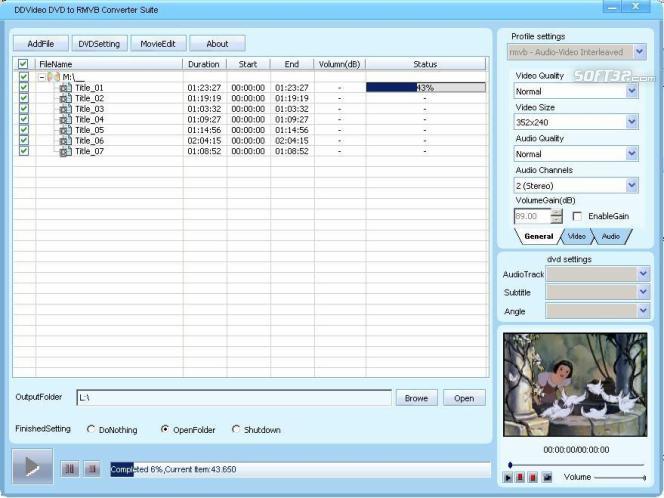Open the Angle dropdown
The height and width of the screenshot is (498, 664).
(x=643, y=311)
